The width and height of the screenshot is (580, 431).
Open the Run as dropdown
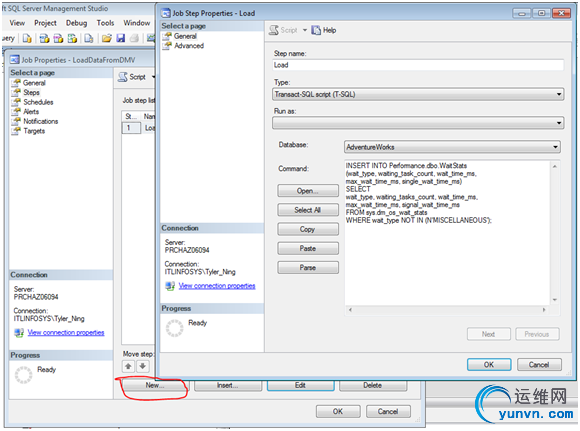point(418,123)
